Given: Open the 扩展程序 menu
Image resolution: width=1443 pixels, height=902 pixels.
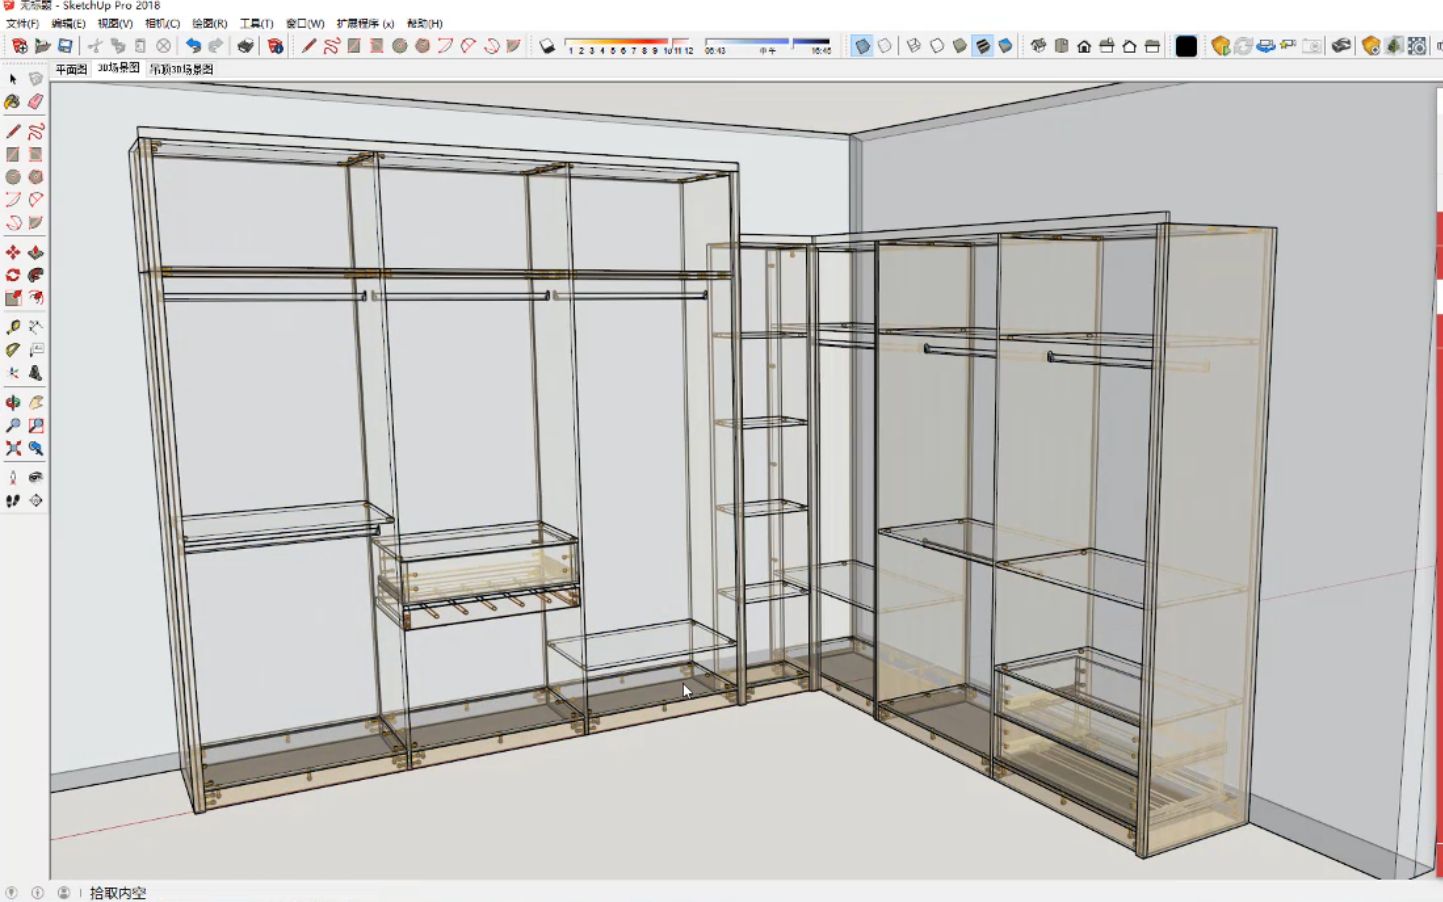Looking at the screenshot, I should click(365, 23).
